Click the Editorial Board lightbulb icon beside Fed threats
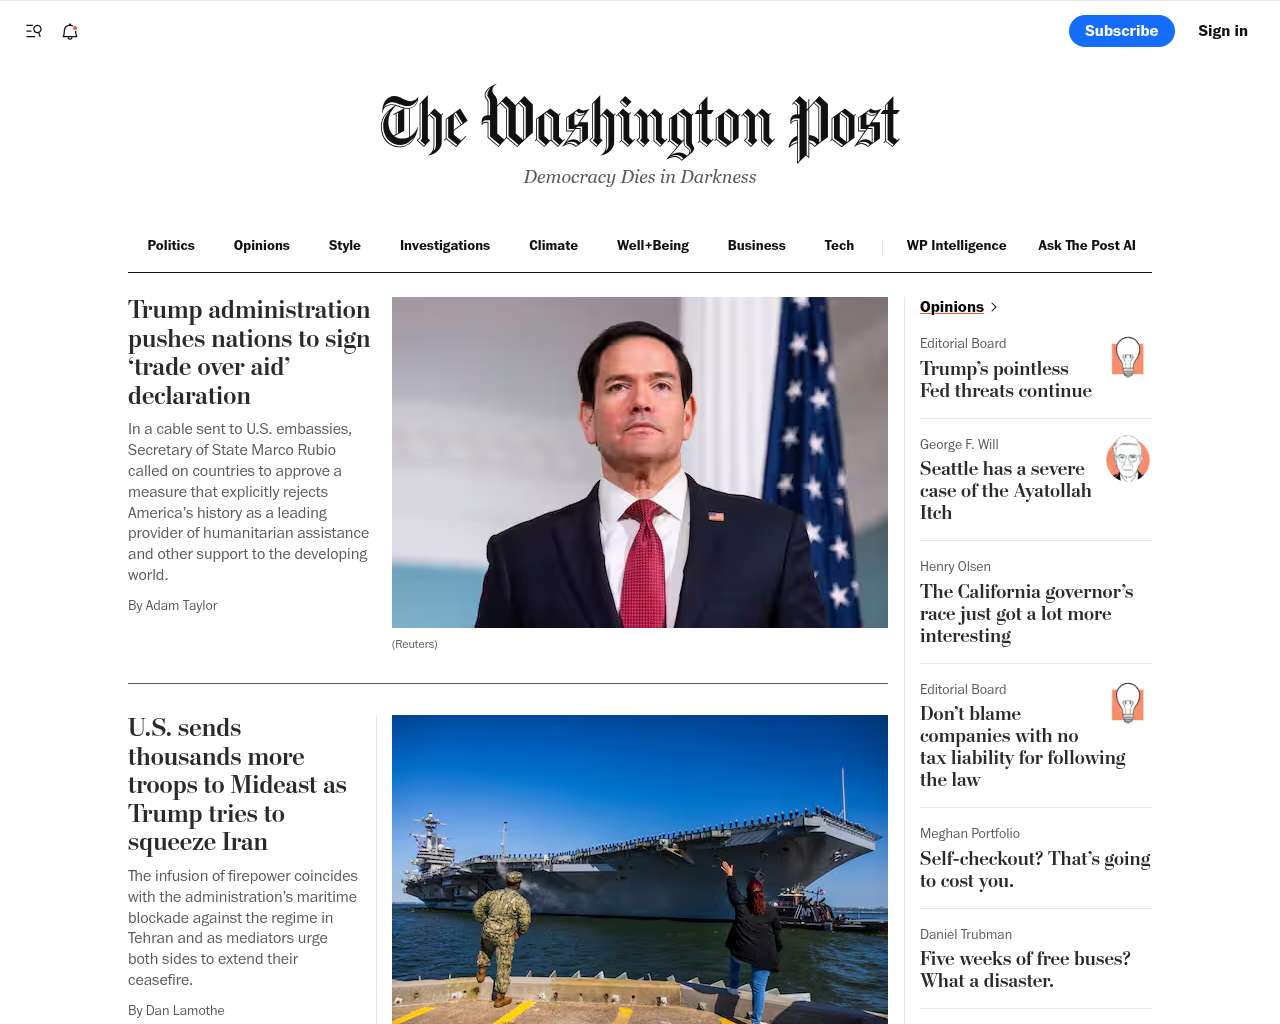1280x1024 pixels. coord(1128,357)
